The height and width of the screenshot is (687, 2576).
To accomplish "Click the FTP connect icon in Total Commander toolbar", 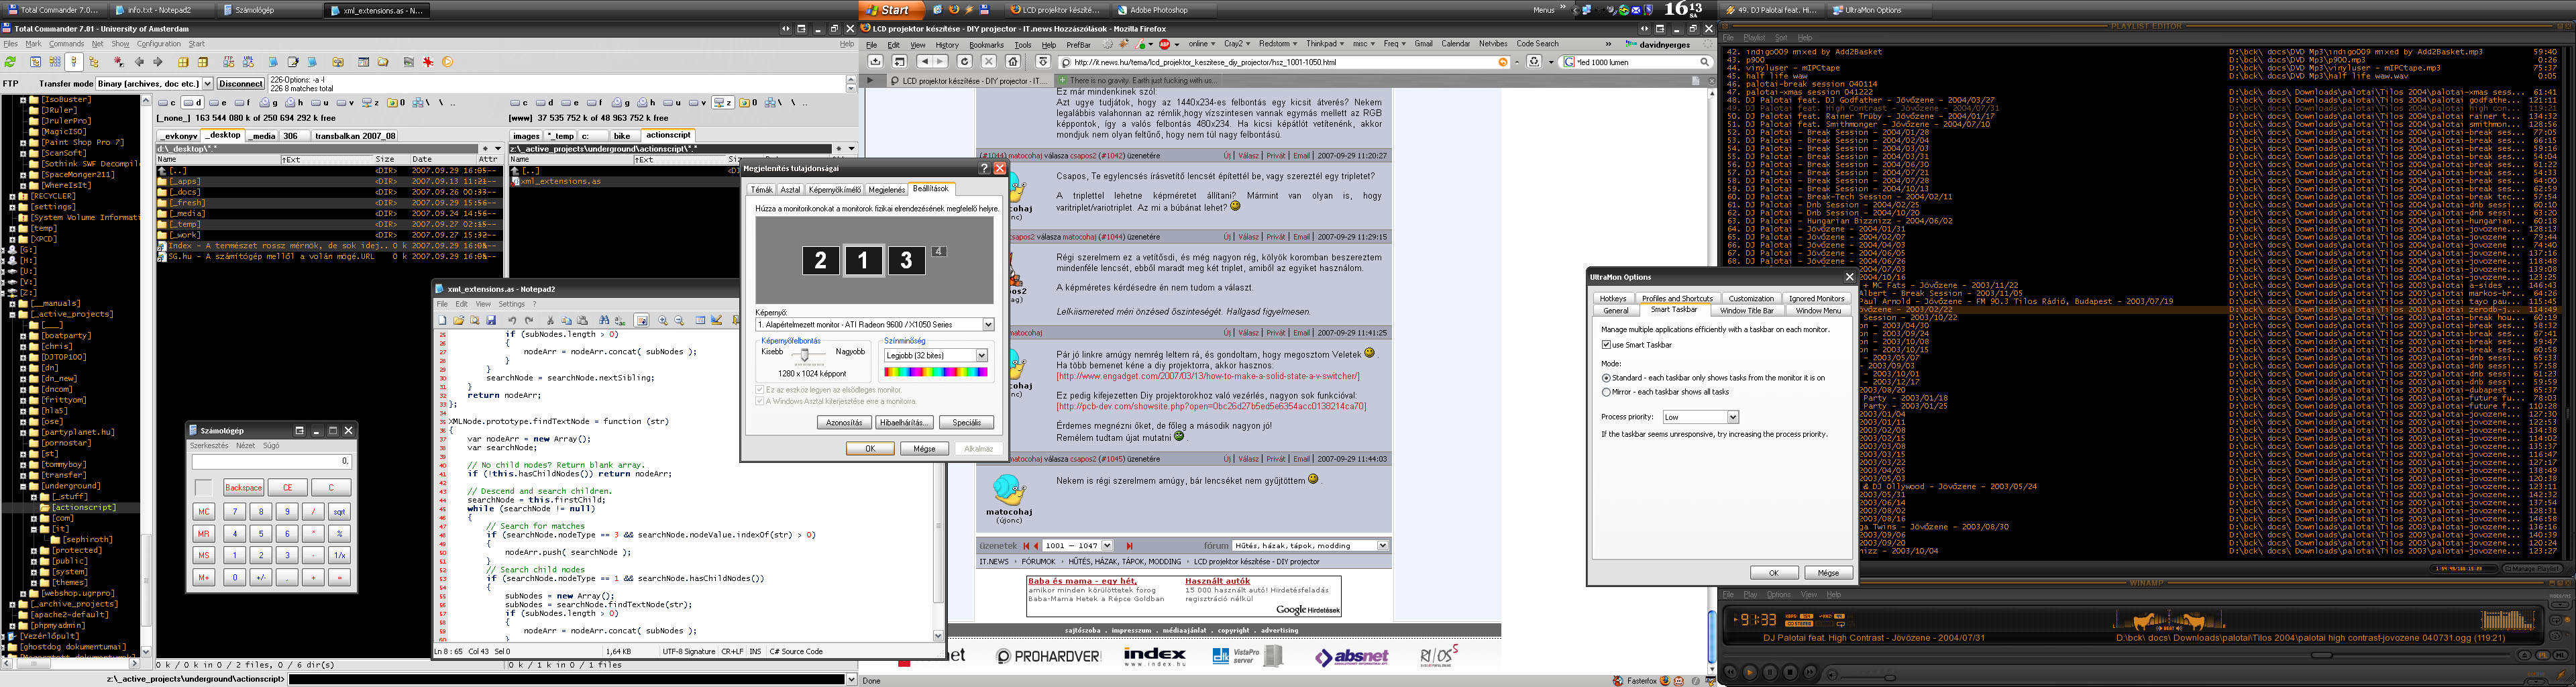I will click(x=229, y=62).
